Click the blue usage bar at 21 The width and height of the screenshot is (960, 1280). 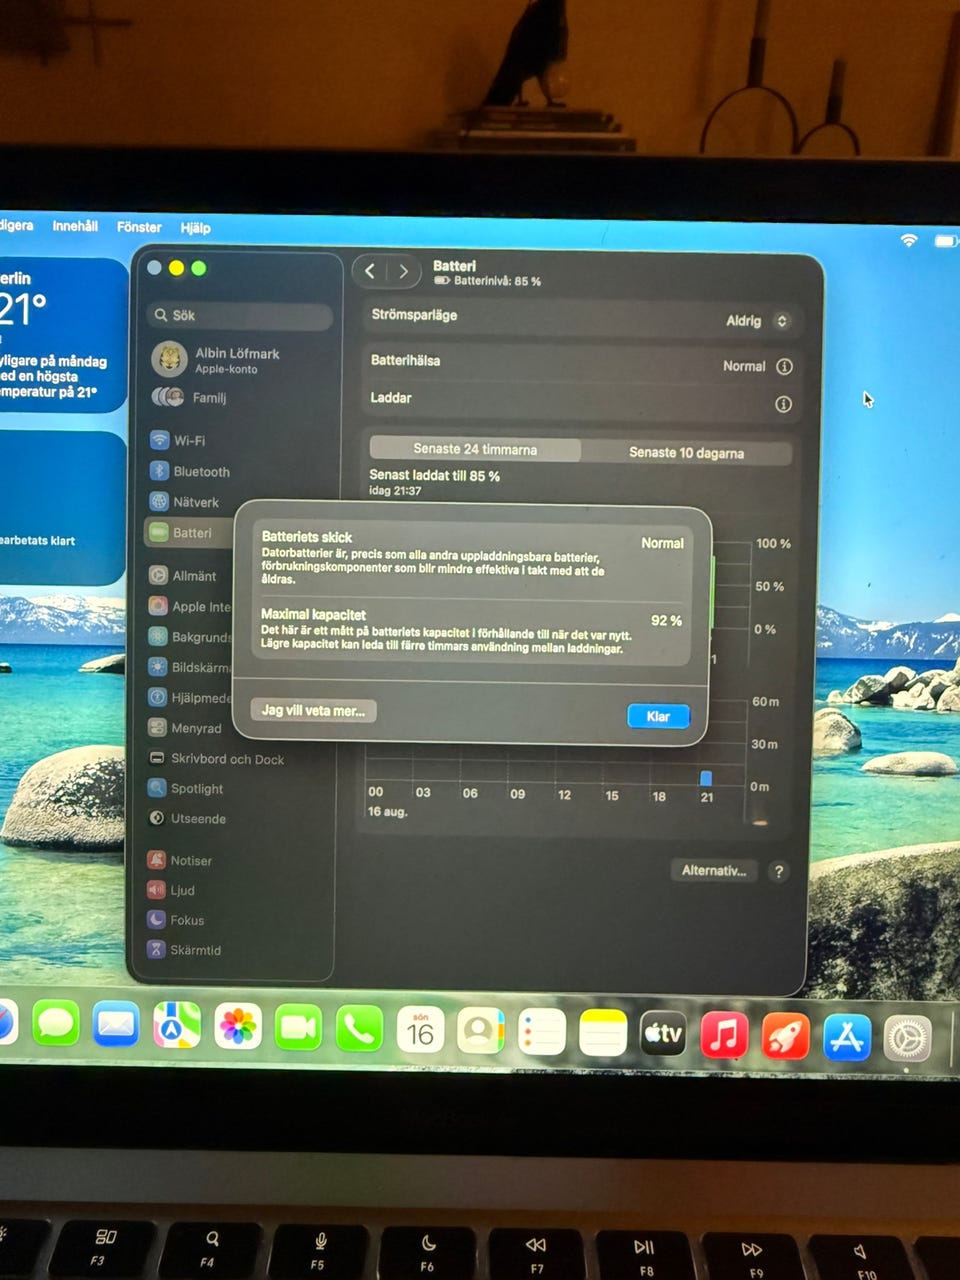click(706, 778)
